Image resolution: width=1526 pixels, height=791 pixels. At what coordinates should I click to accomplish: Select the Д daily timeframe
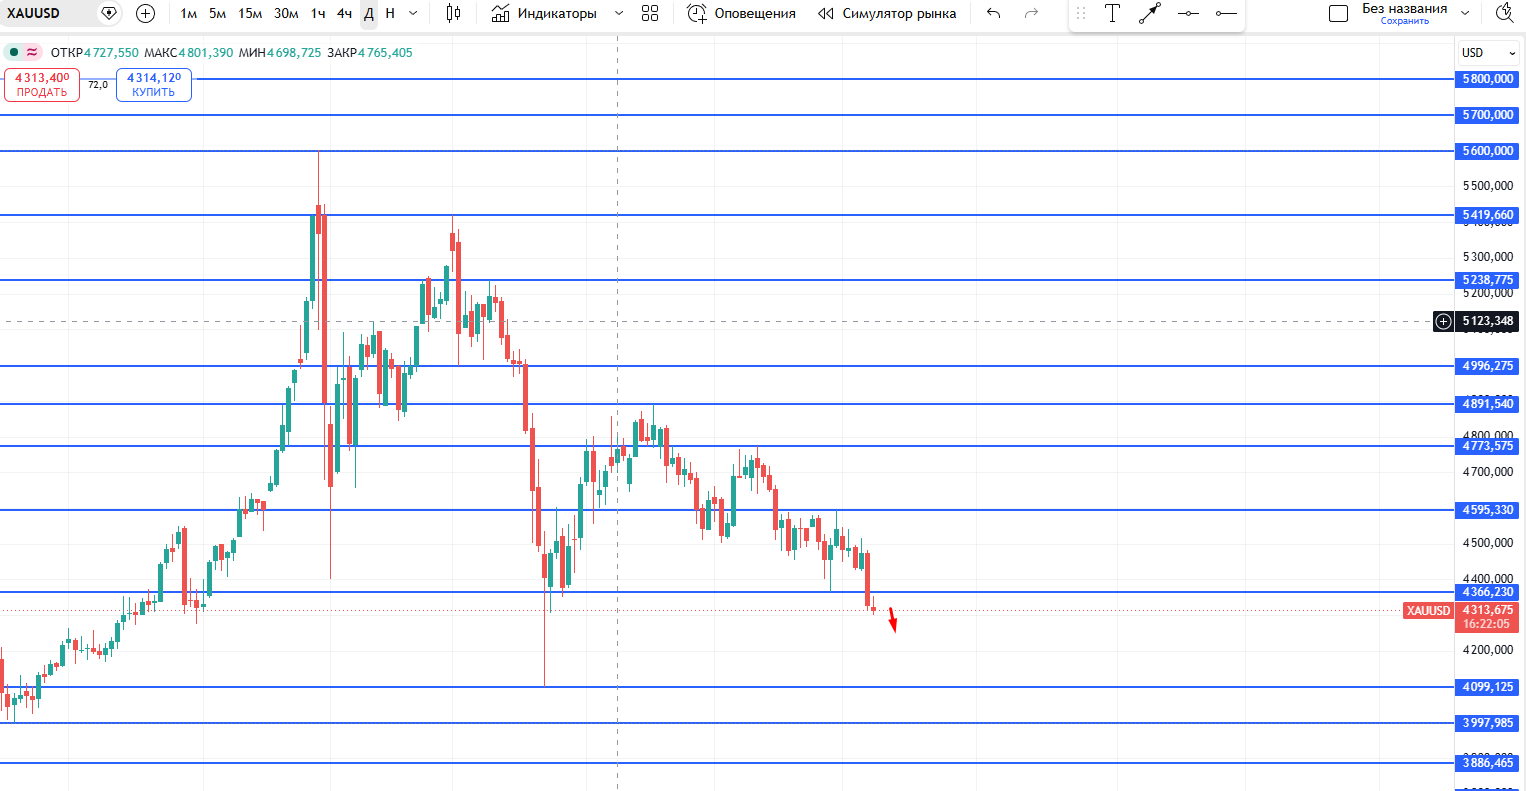click(369, 13)
